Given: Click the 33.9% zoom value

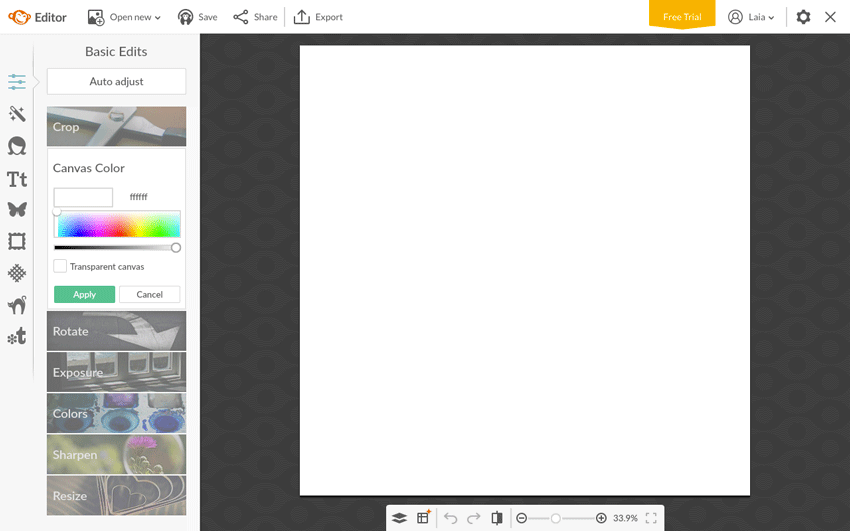Looking at the screenshot, I should (625, 518).
